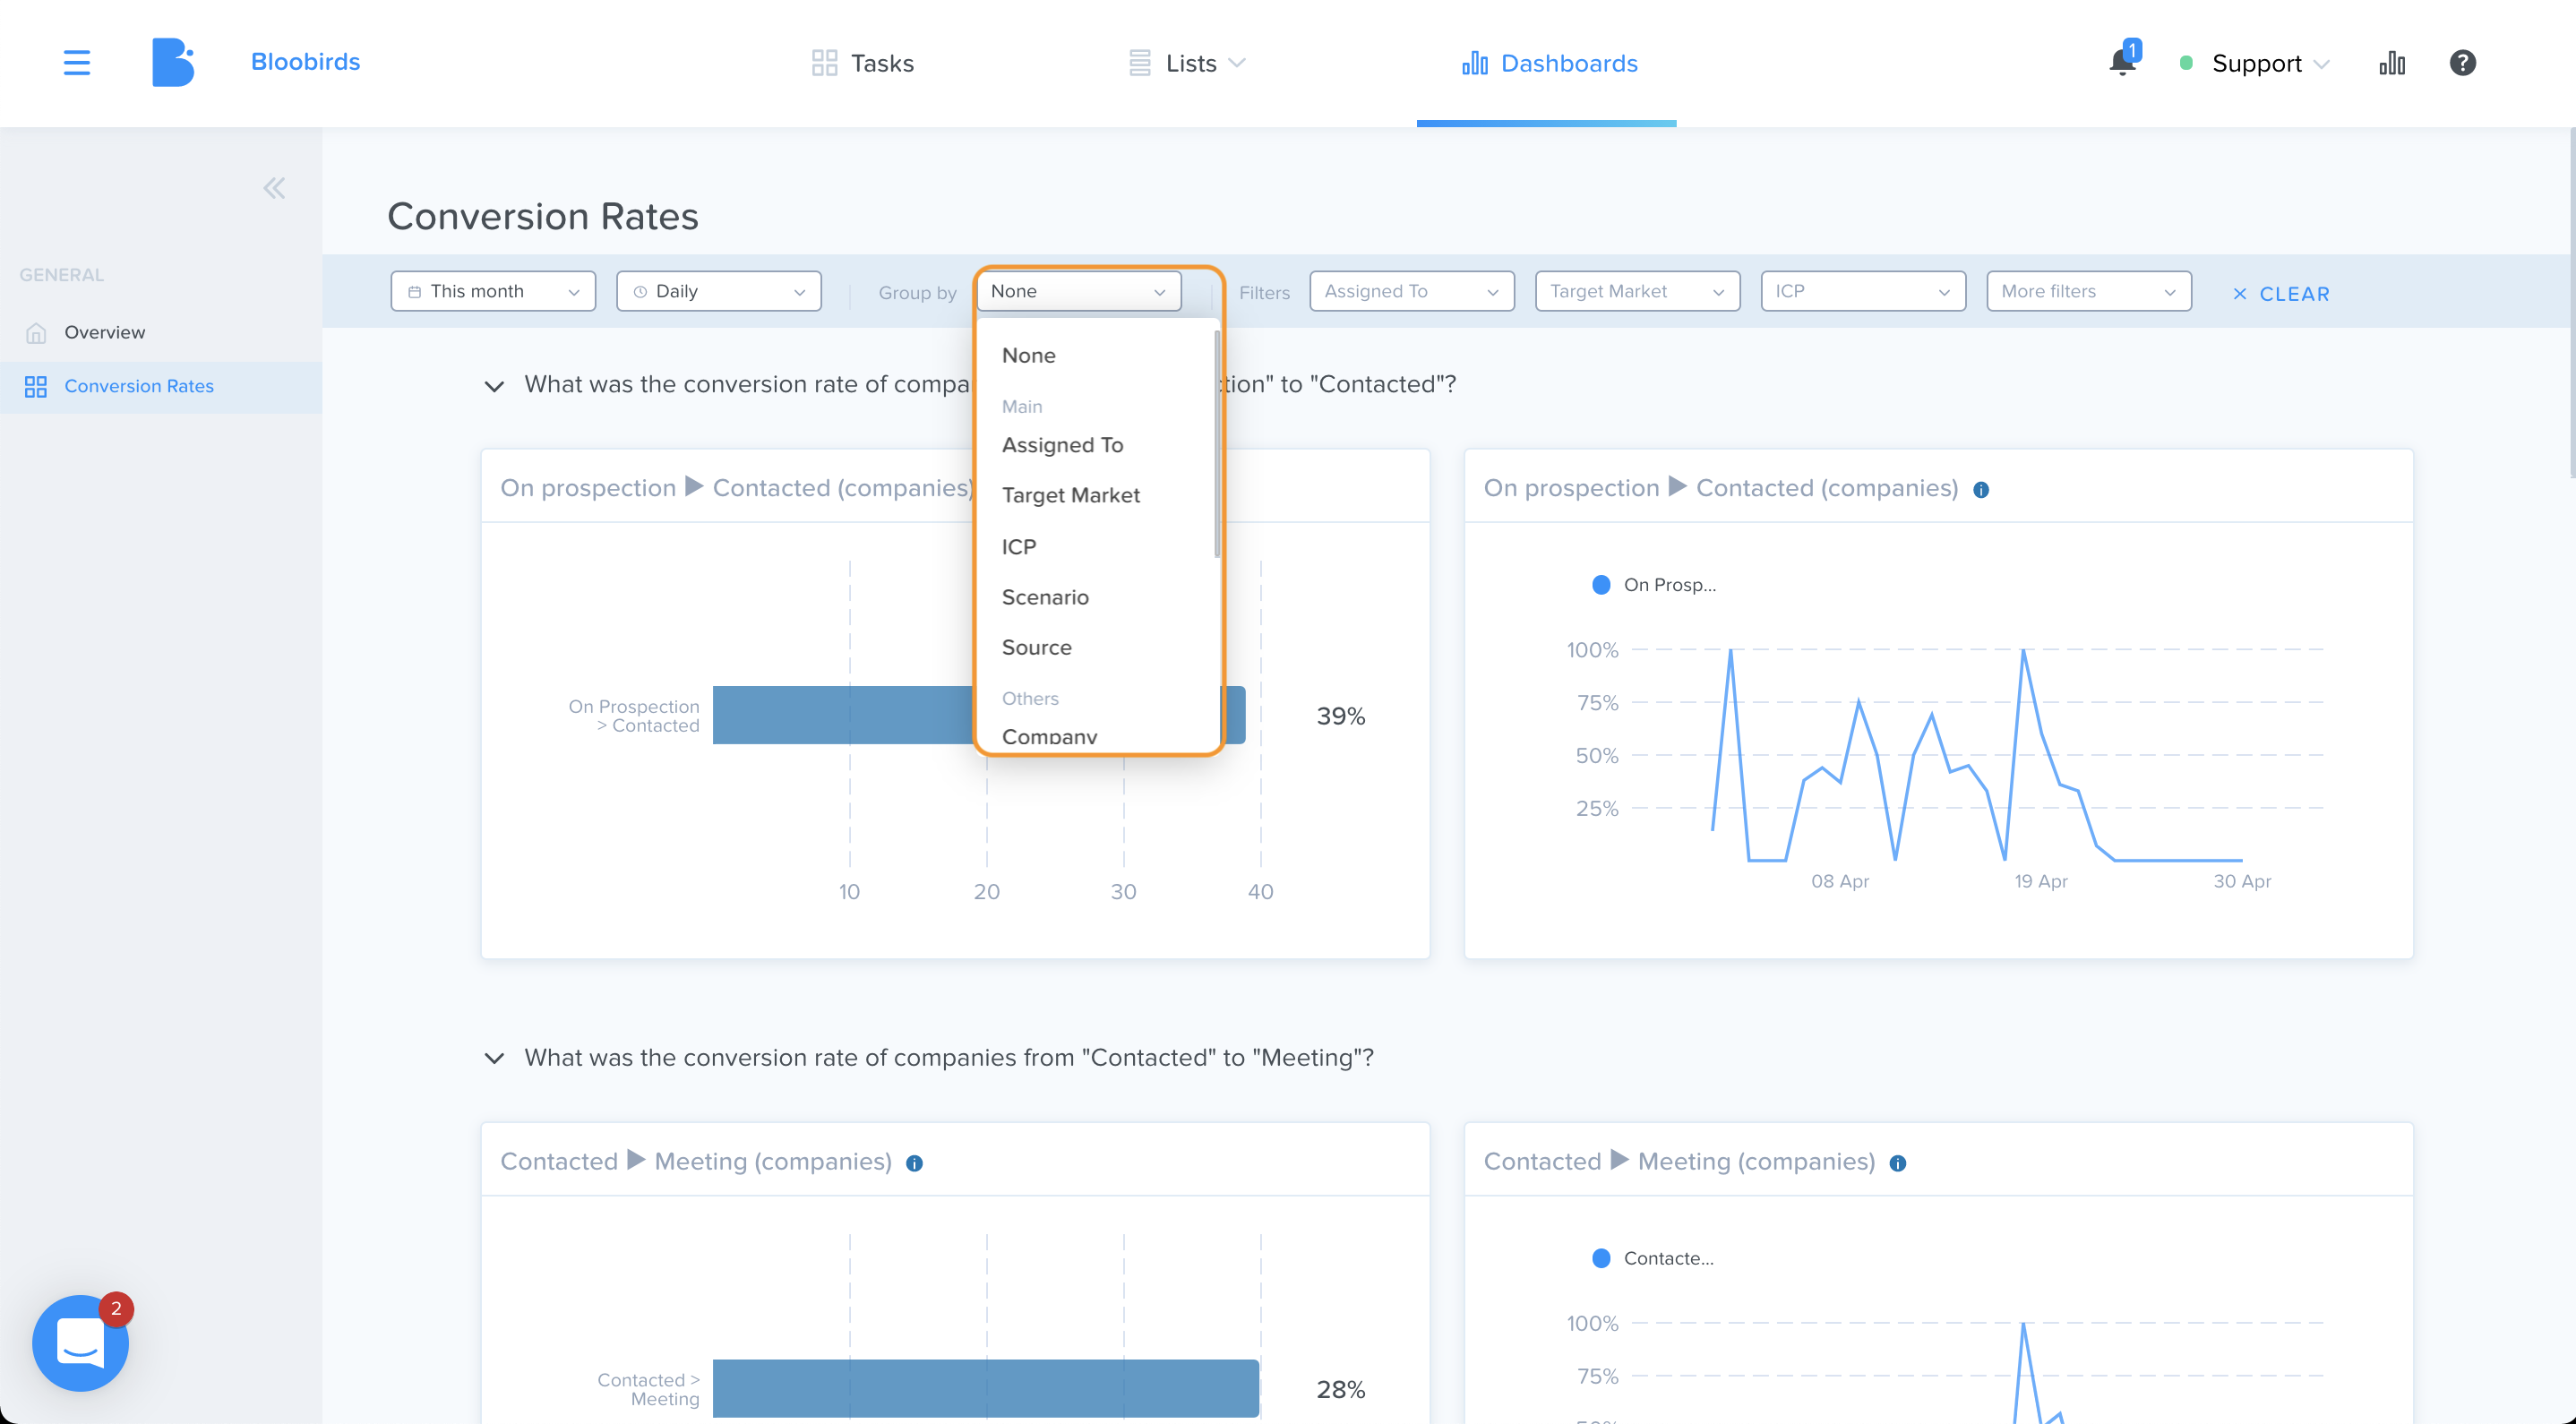The width and height of the screenshot is (2576, 1424).
Task: Clear all filters
Action: [x=2281, y=294]
